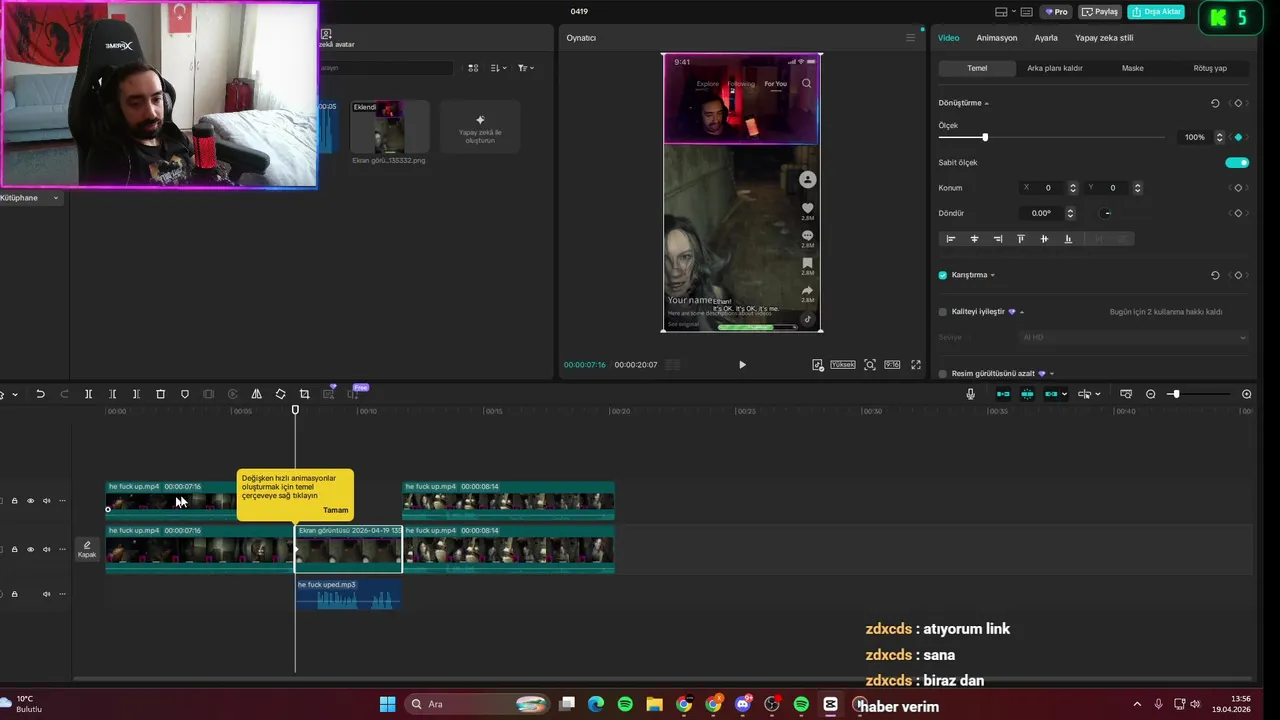Switch to the Ayarla tab
This screenshot has width=1280, height=720.
[1046, 38]
